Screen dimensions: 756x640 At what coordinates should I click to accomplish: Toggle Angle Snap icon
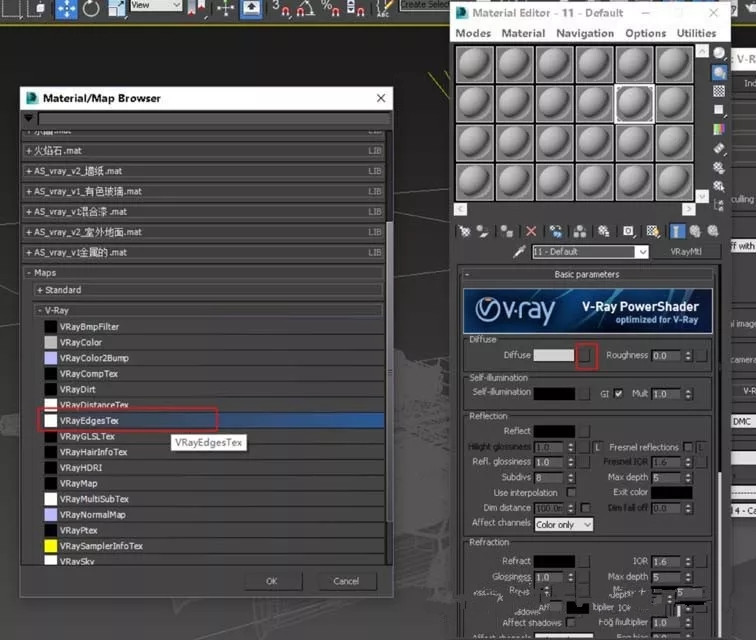click(x=305, y=8)
